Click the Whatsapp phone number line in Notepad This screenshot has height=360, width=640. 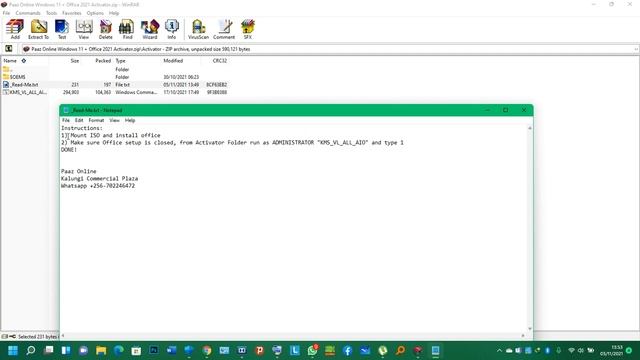tap(98, 186)
